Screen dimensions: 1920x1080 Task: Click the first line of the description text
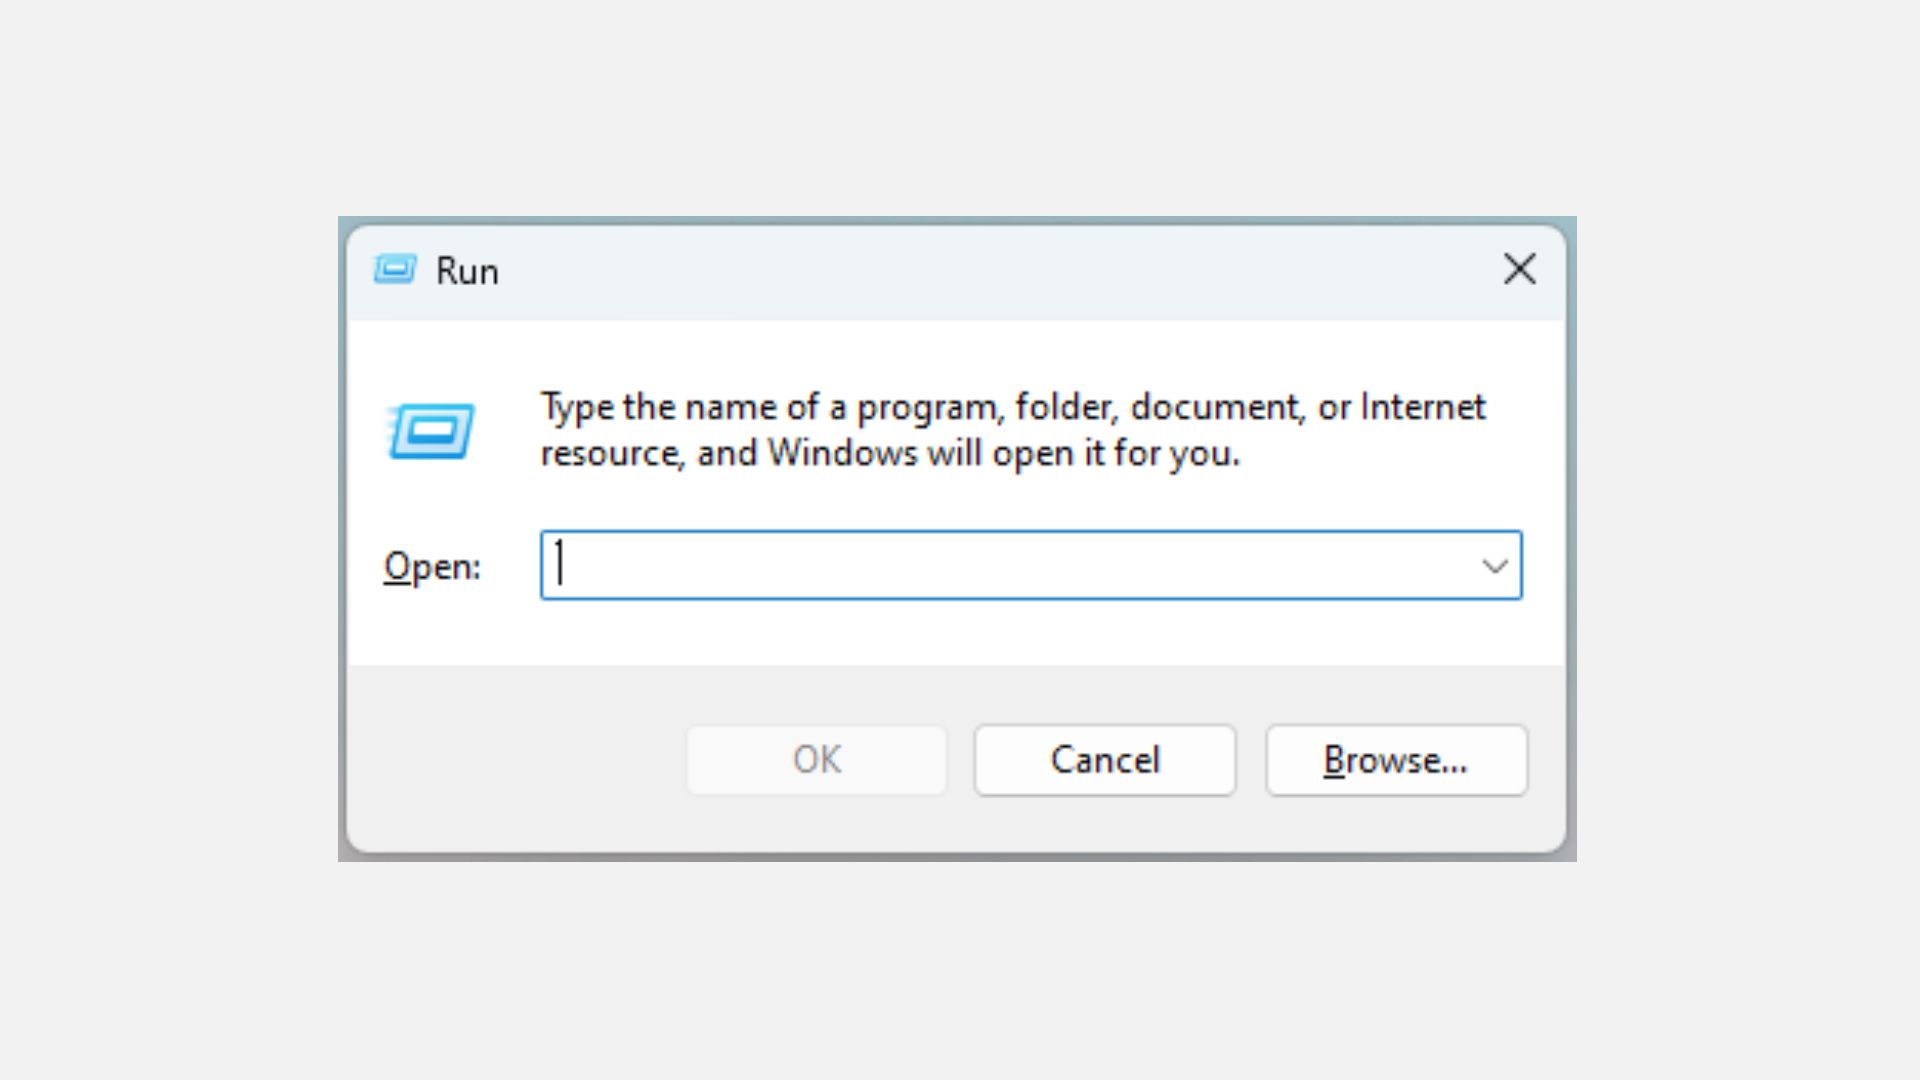coord(1012,407)
